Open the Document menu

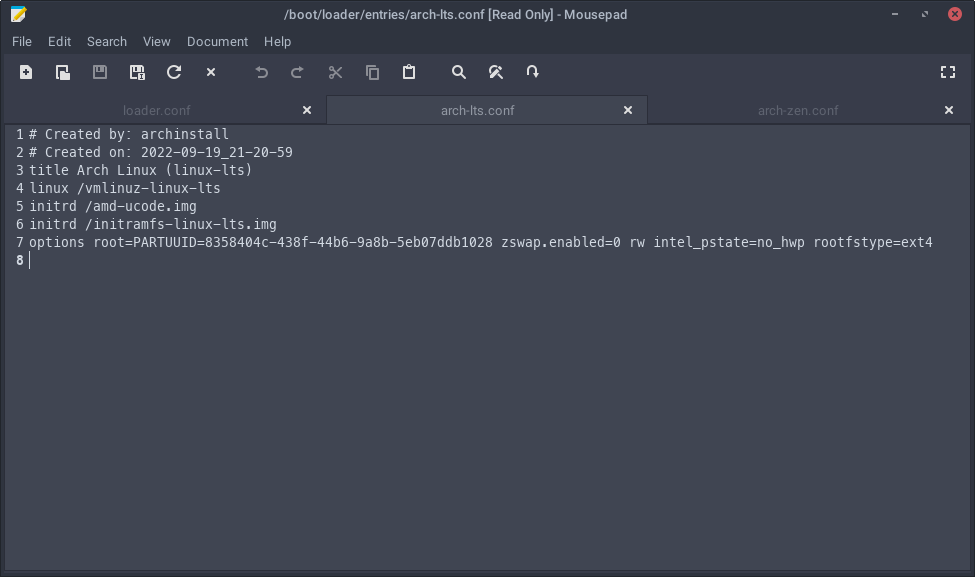pos(217,41)
